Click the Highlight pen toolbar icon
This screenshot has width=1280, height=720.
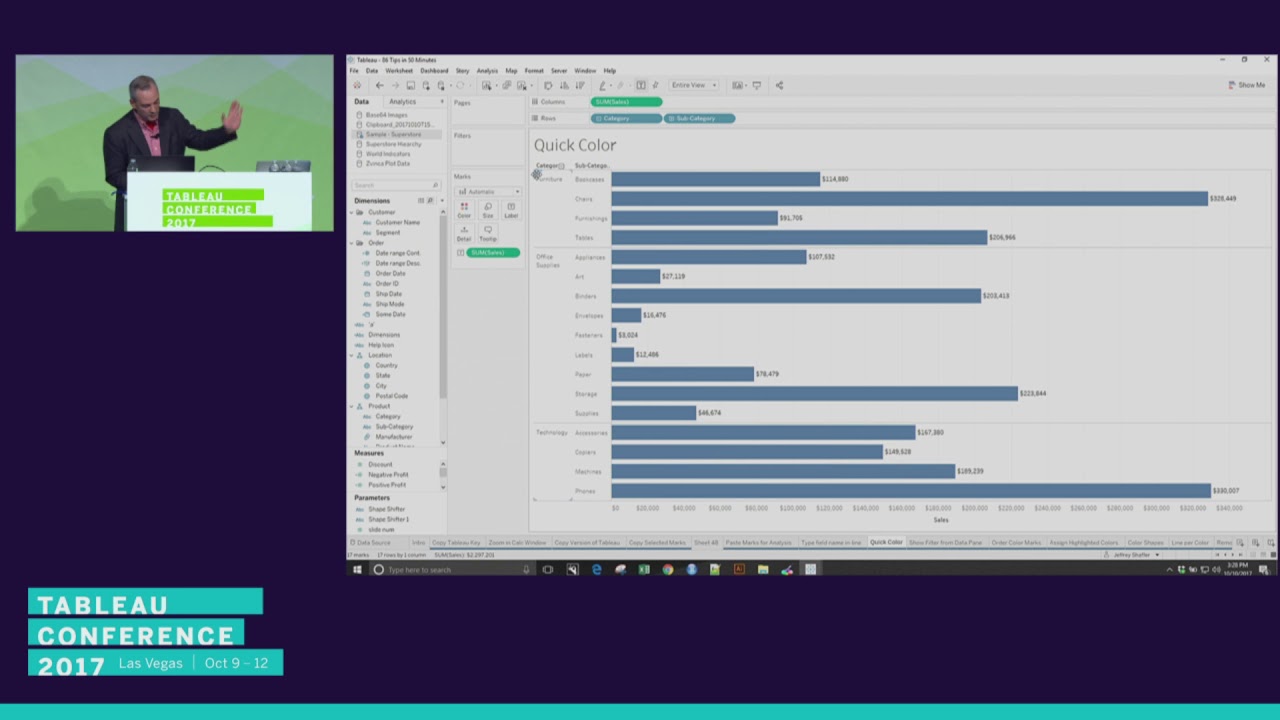[603, 85]
